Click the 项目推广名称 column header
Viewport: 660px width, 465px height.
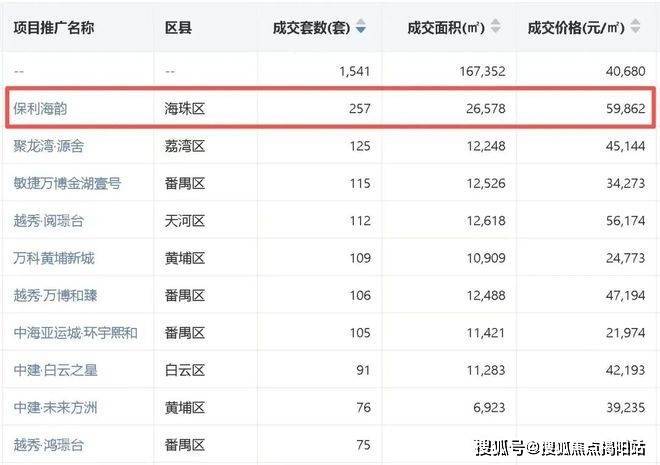click(x=54, y=28)
